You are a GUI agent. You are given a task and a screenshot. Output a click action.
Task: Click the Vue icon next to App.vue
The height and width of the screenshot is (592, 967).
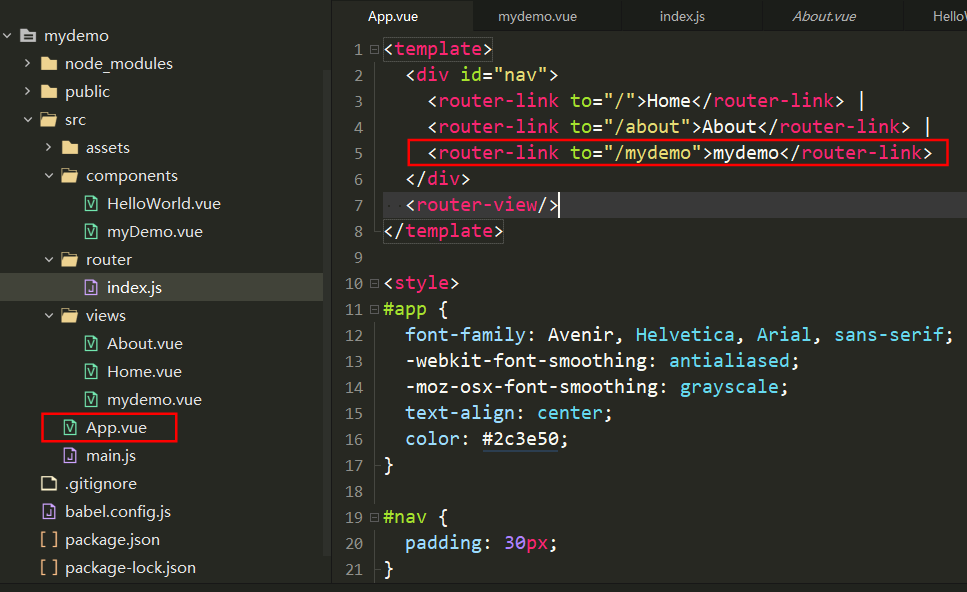tap(69, 428)
